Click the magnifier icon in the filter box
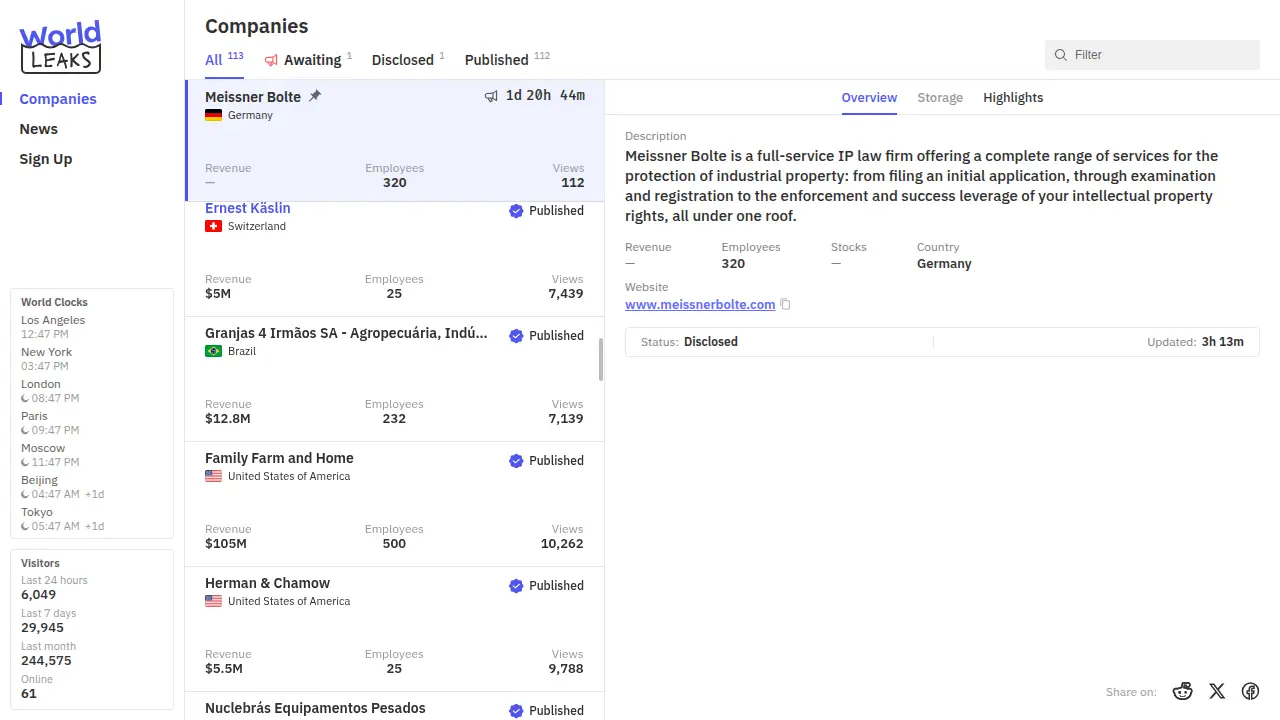Screen dimensions: 1280x720 1061,55
